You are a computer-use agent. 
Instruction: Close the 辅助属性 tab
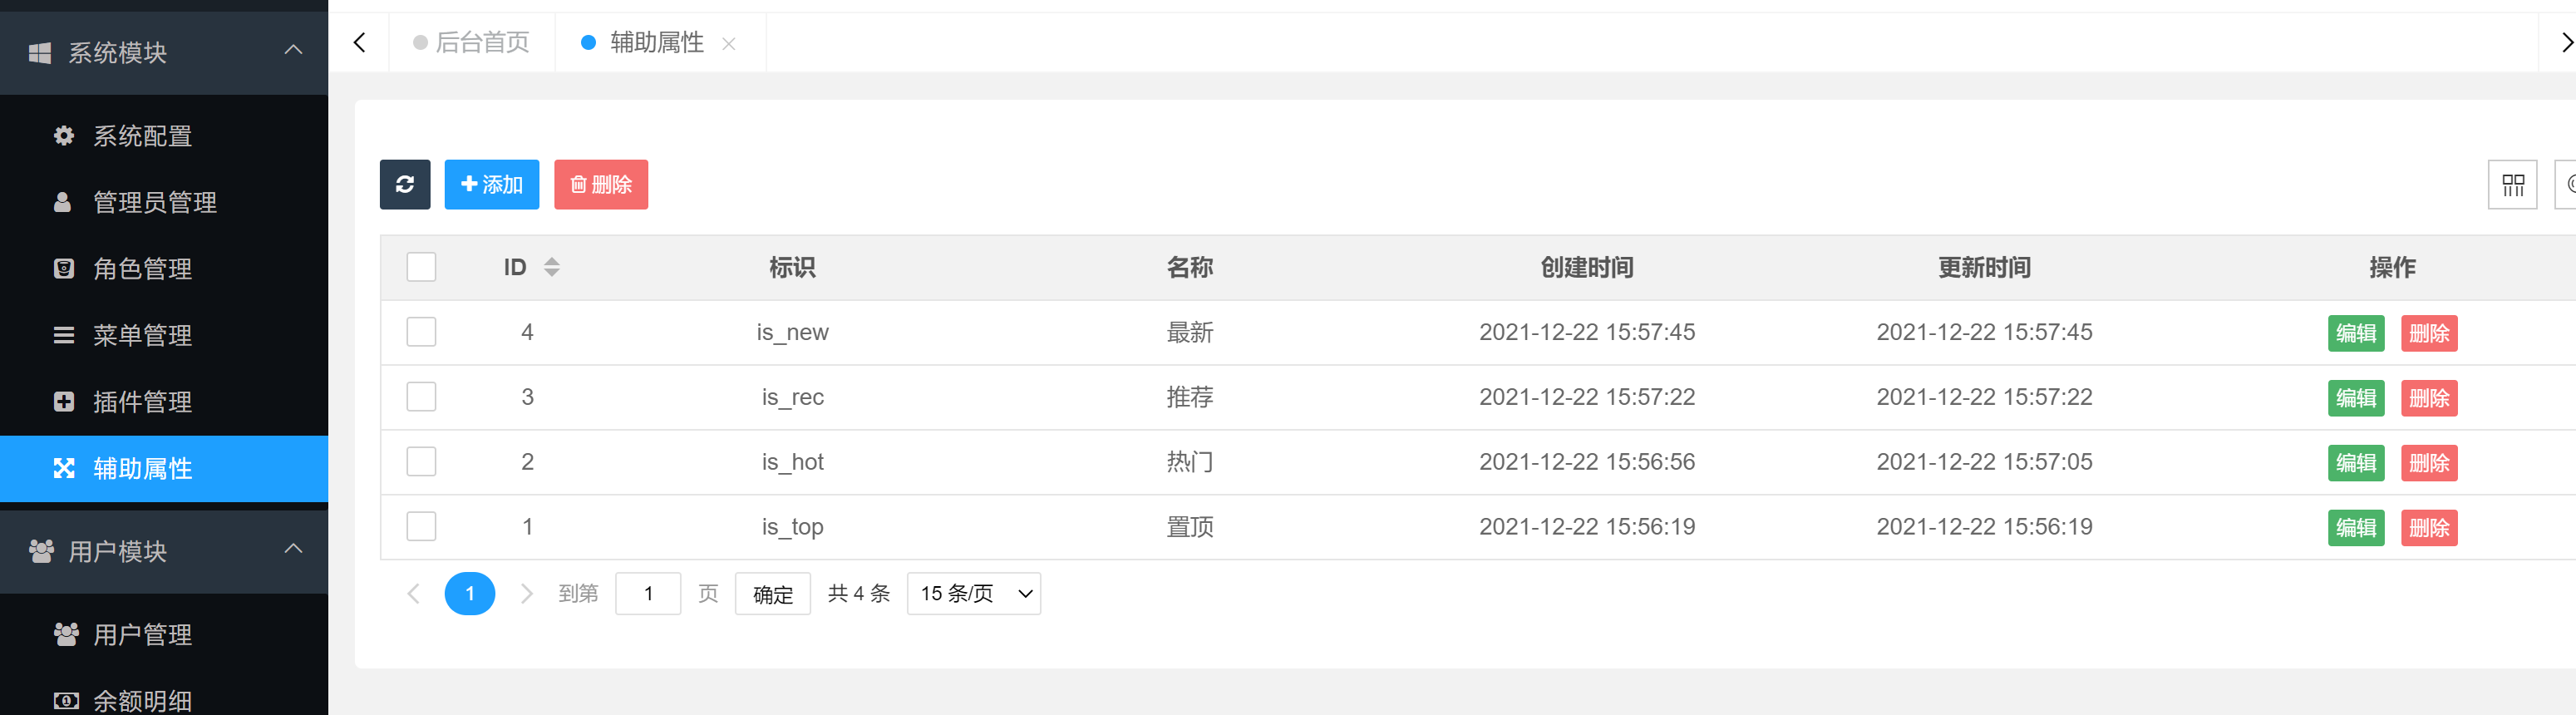coord(729,44)
